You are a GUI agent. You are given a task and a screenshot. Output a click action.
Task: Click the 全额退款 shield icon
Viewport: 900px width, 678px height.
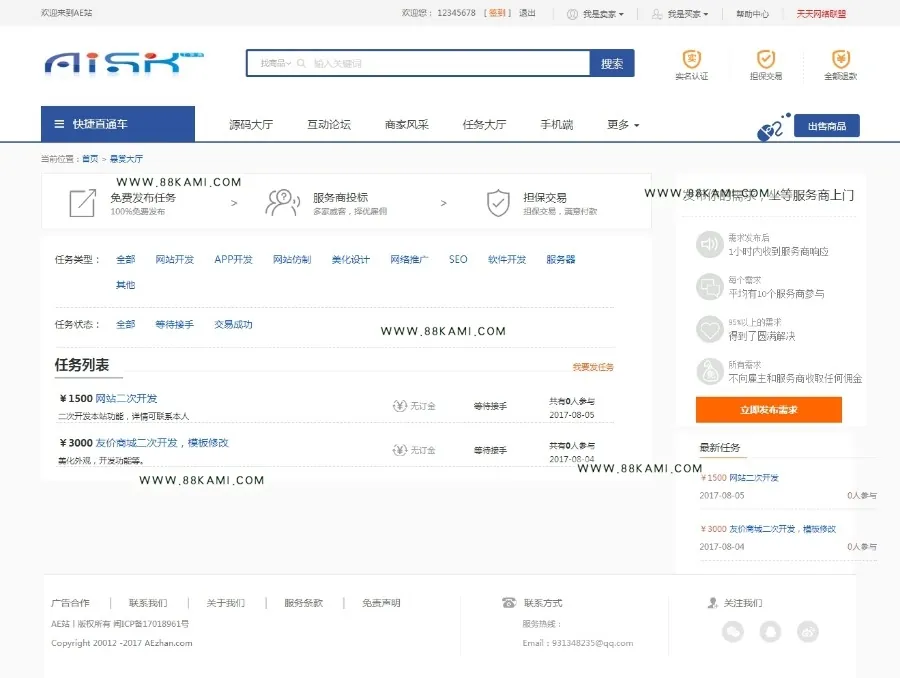click(840, 59)
